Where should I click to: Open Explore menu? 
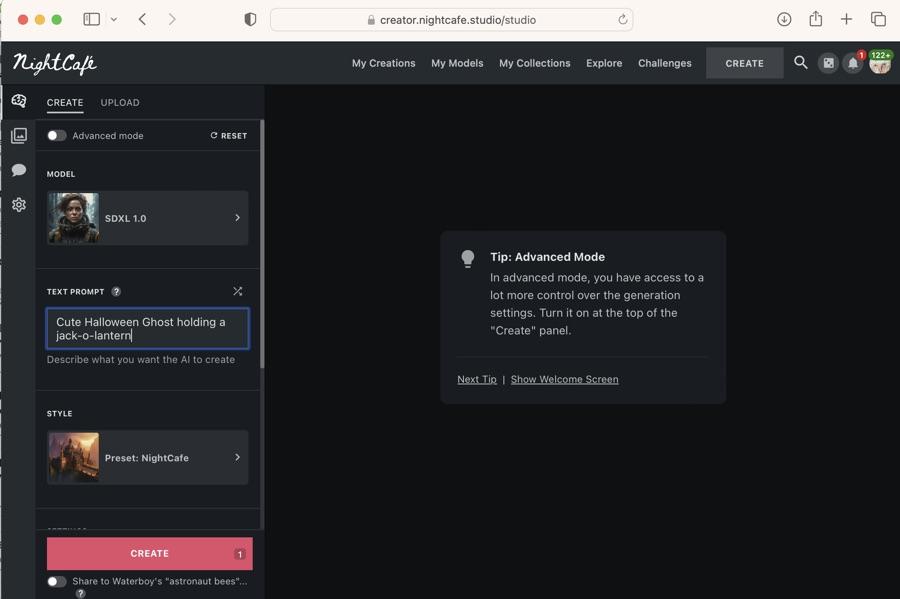(604, 63)
